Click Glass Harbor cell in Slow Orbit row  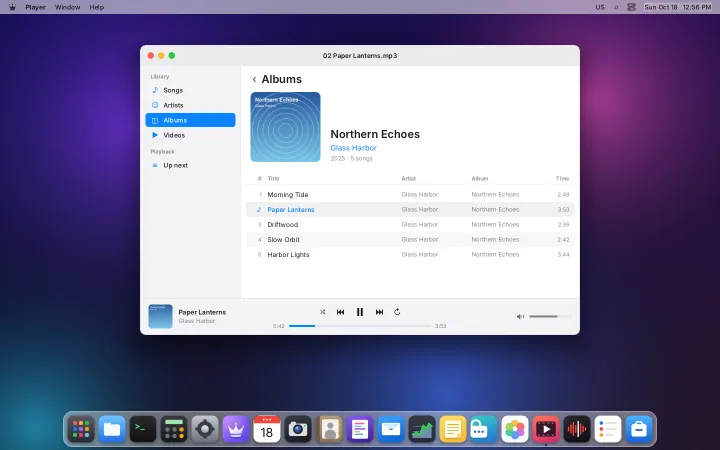tap(420, 240)
